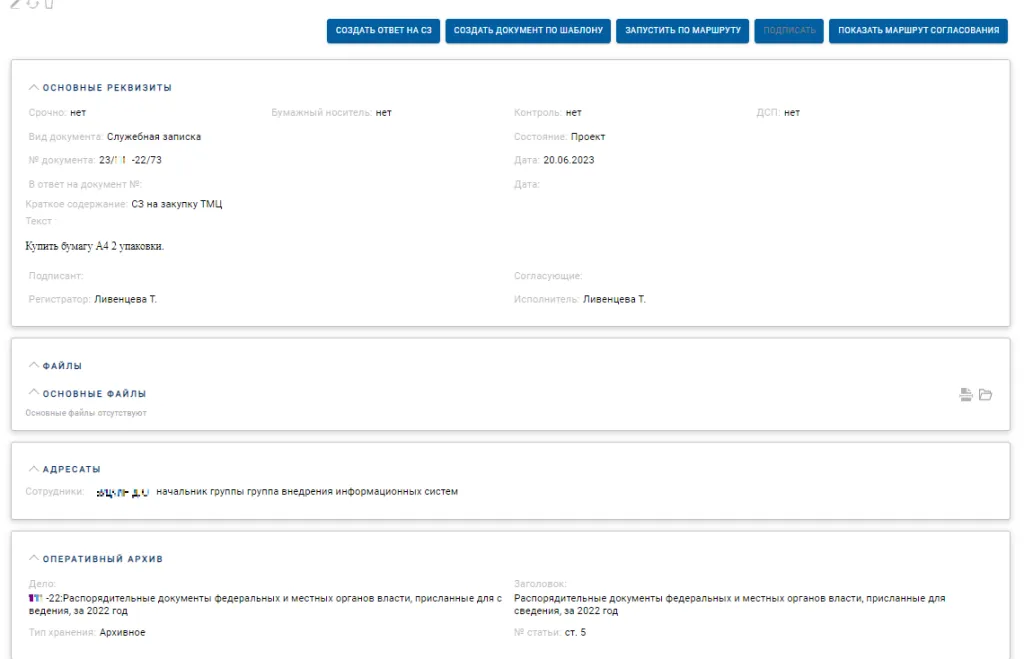
Task: Click the refresh arrows icon at top
Action: click(x=32, y=3)
